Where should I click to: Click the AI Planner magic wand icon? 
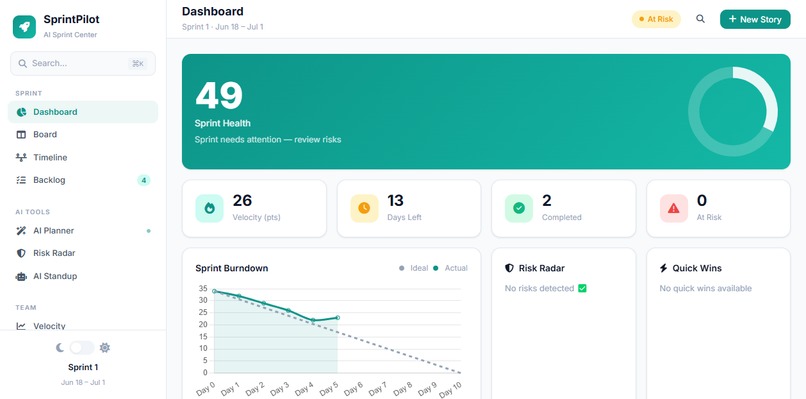pos(21,231)
